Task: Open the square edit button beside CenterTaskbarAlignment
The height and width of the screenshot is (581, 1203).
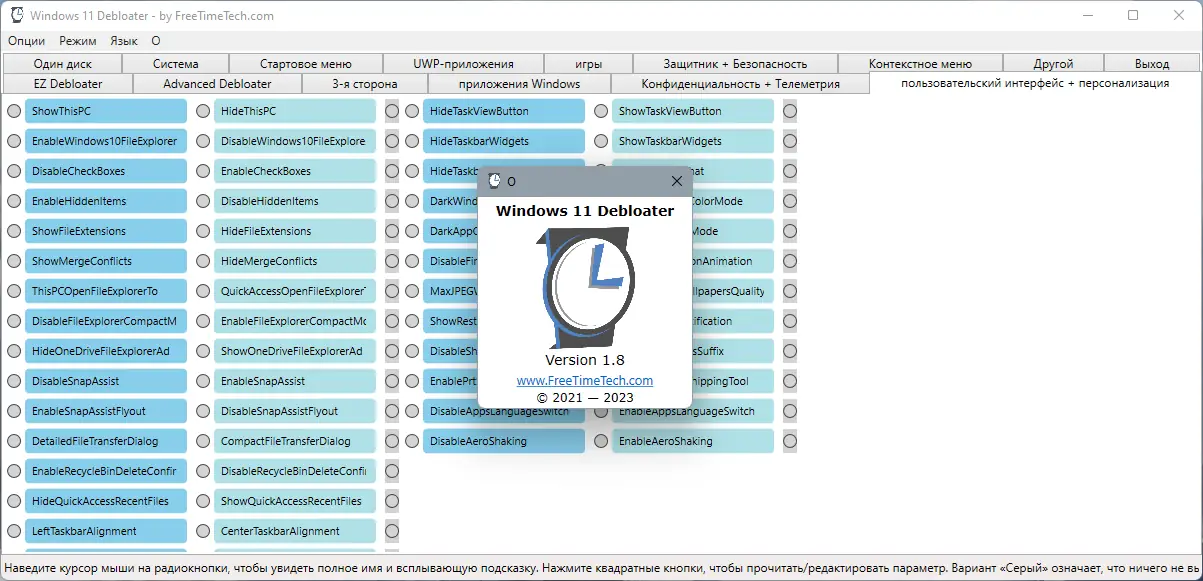Action: tap(391, 531)
